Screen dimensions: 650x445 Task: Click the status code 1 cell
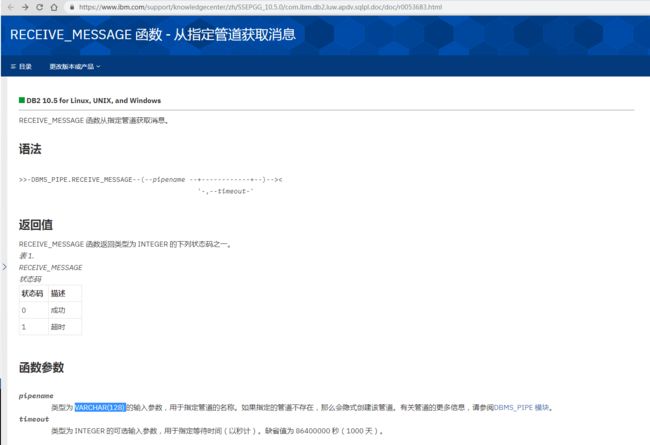pyautogui.click(x=34, y=327)
